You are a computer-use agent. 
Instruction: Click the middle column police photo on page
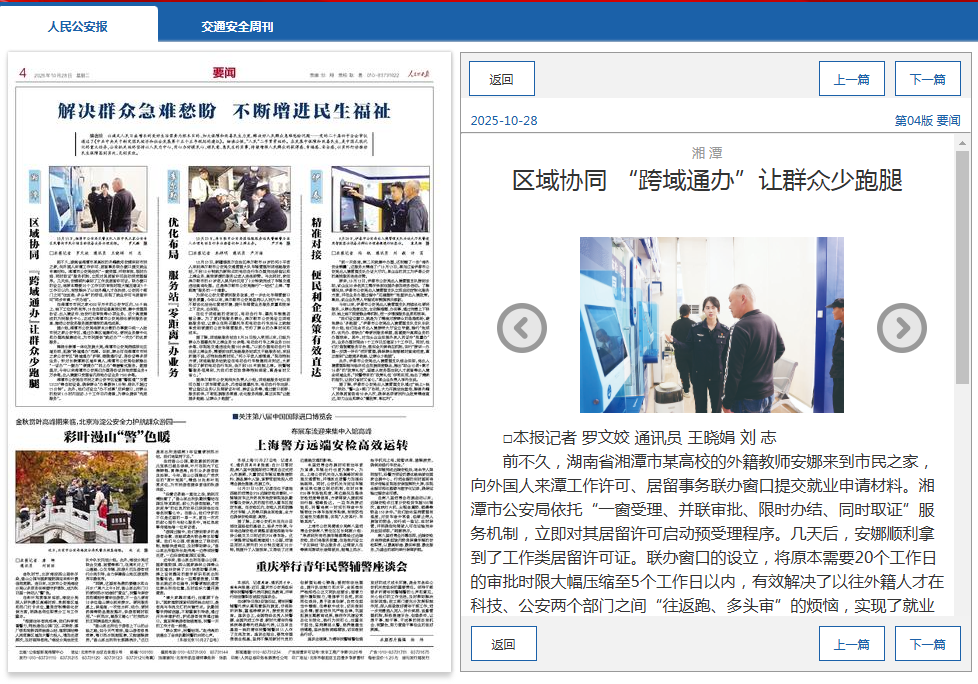pyautogui.click(x=240, y=199)
